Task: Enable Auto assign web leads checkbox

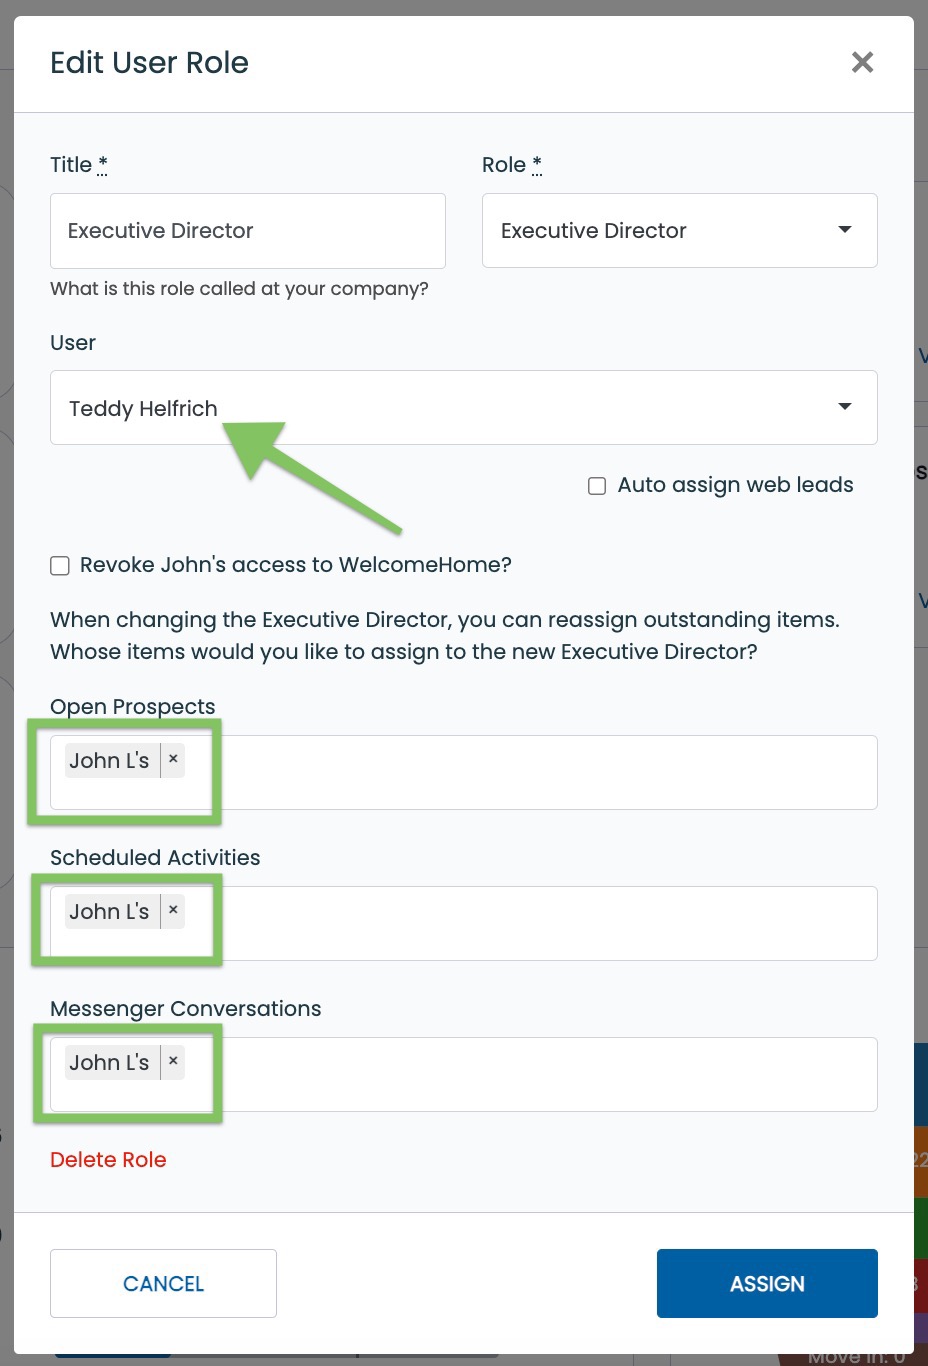Action: pyautogui.click(x=597, y=486)
